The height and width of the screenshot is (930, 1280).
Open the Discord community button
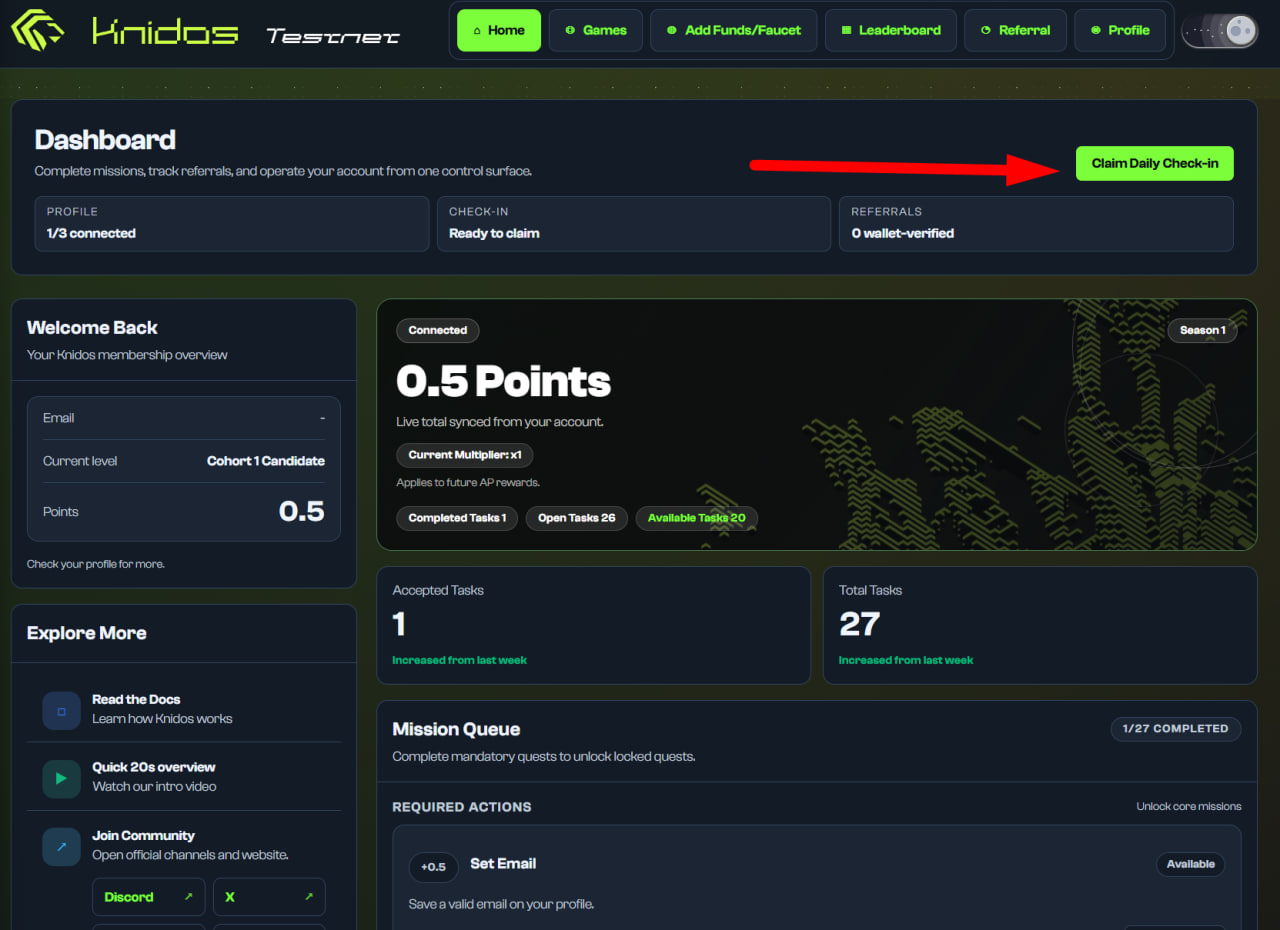point(148,897)
